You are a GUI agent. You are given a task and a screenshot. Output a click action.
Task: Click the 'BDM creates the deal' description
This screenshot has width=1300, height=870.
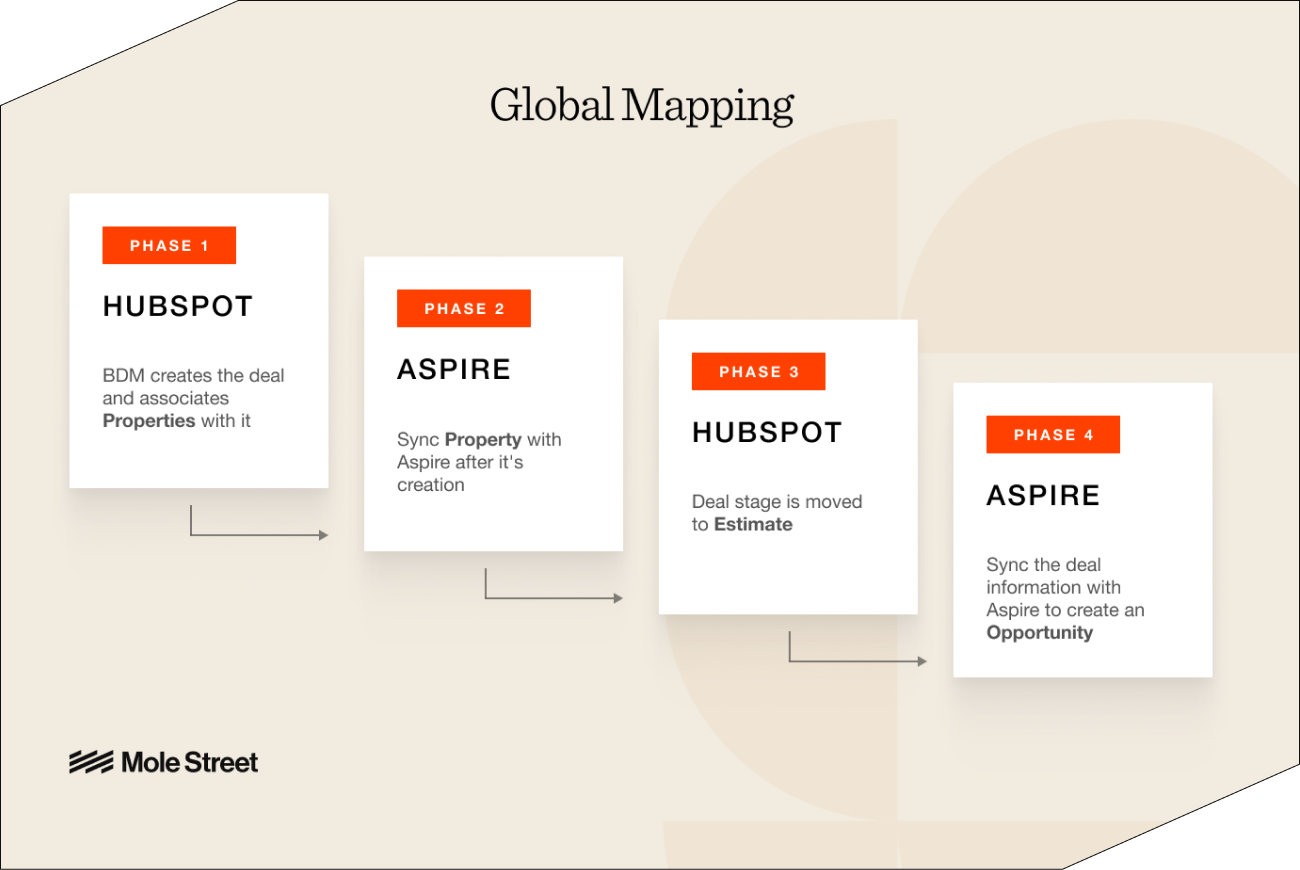click(x=194, y=398)
